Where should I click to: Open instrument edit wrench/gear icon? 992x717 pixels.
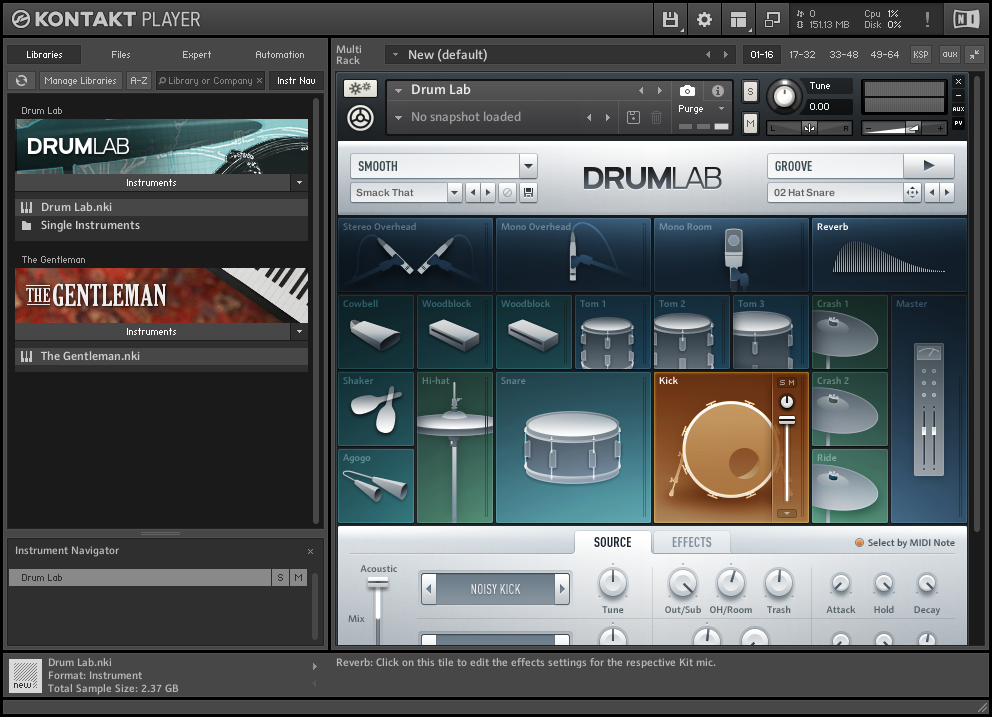coord(360,89)
